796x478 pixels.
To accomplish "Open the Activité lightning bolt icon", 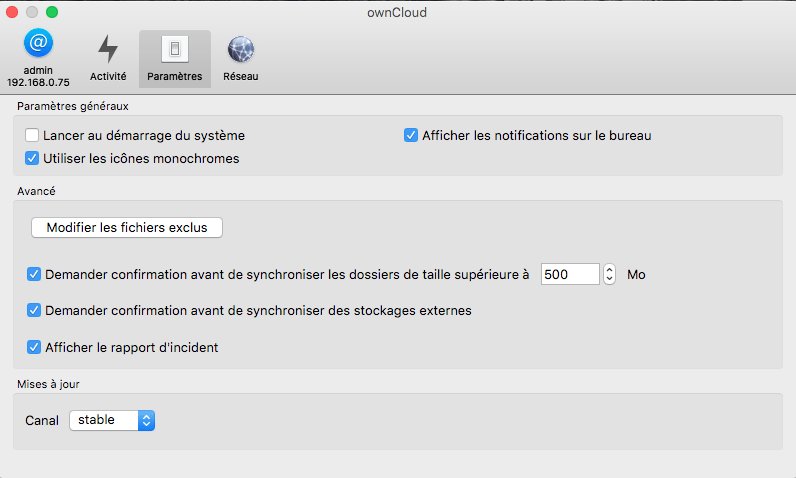I will tap(107, 48).
